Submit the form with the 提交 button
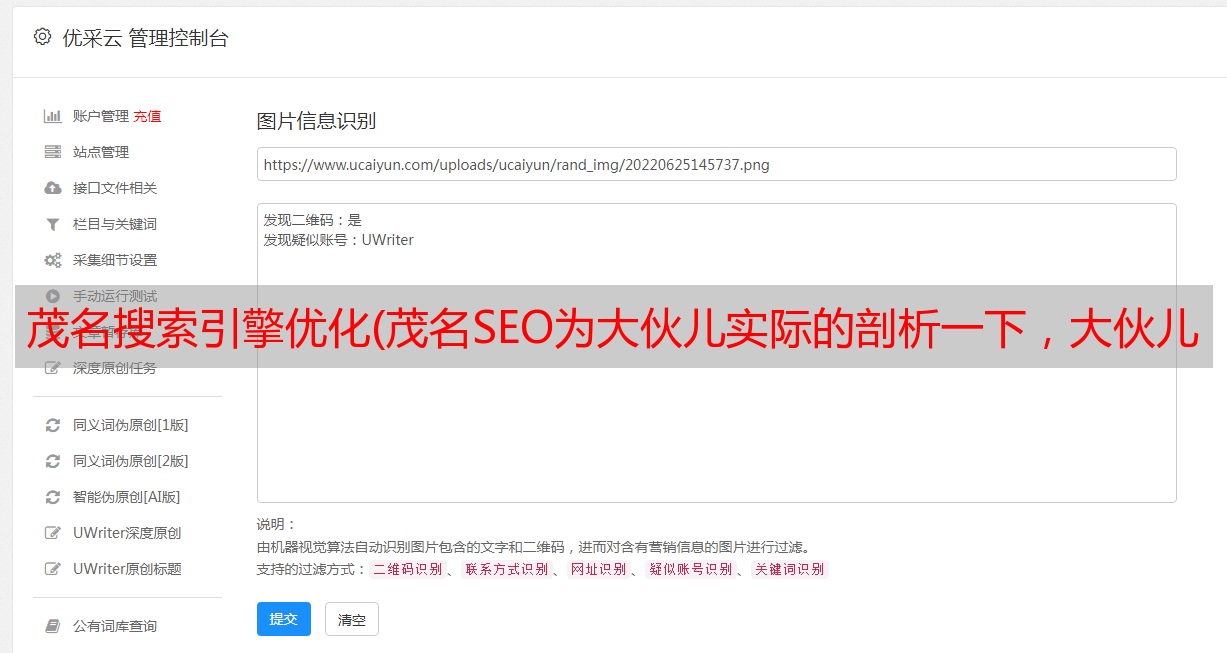The height and width of the screenshot is (653, 1227). [x=284, y=619]
